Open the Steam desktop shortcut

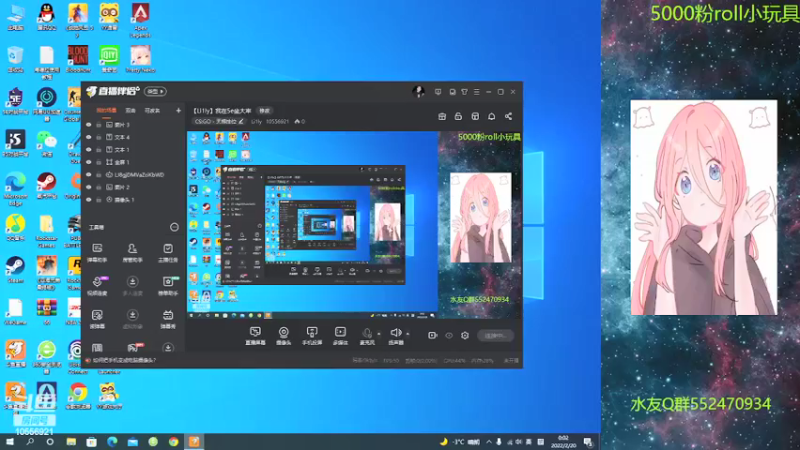point(15,269)
